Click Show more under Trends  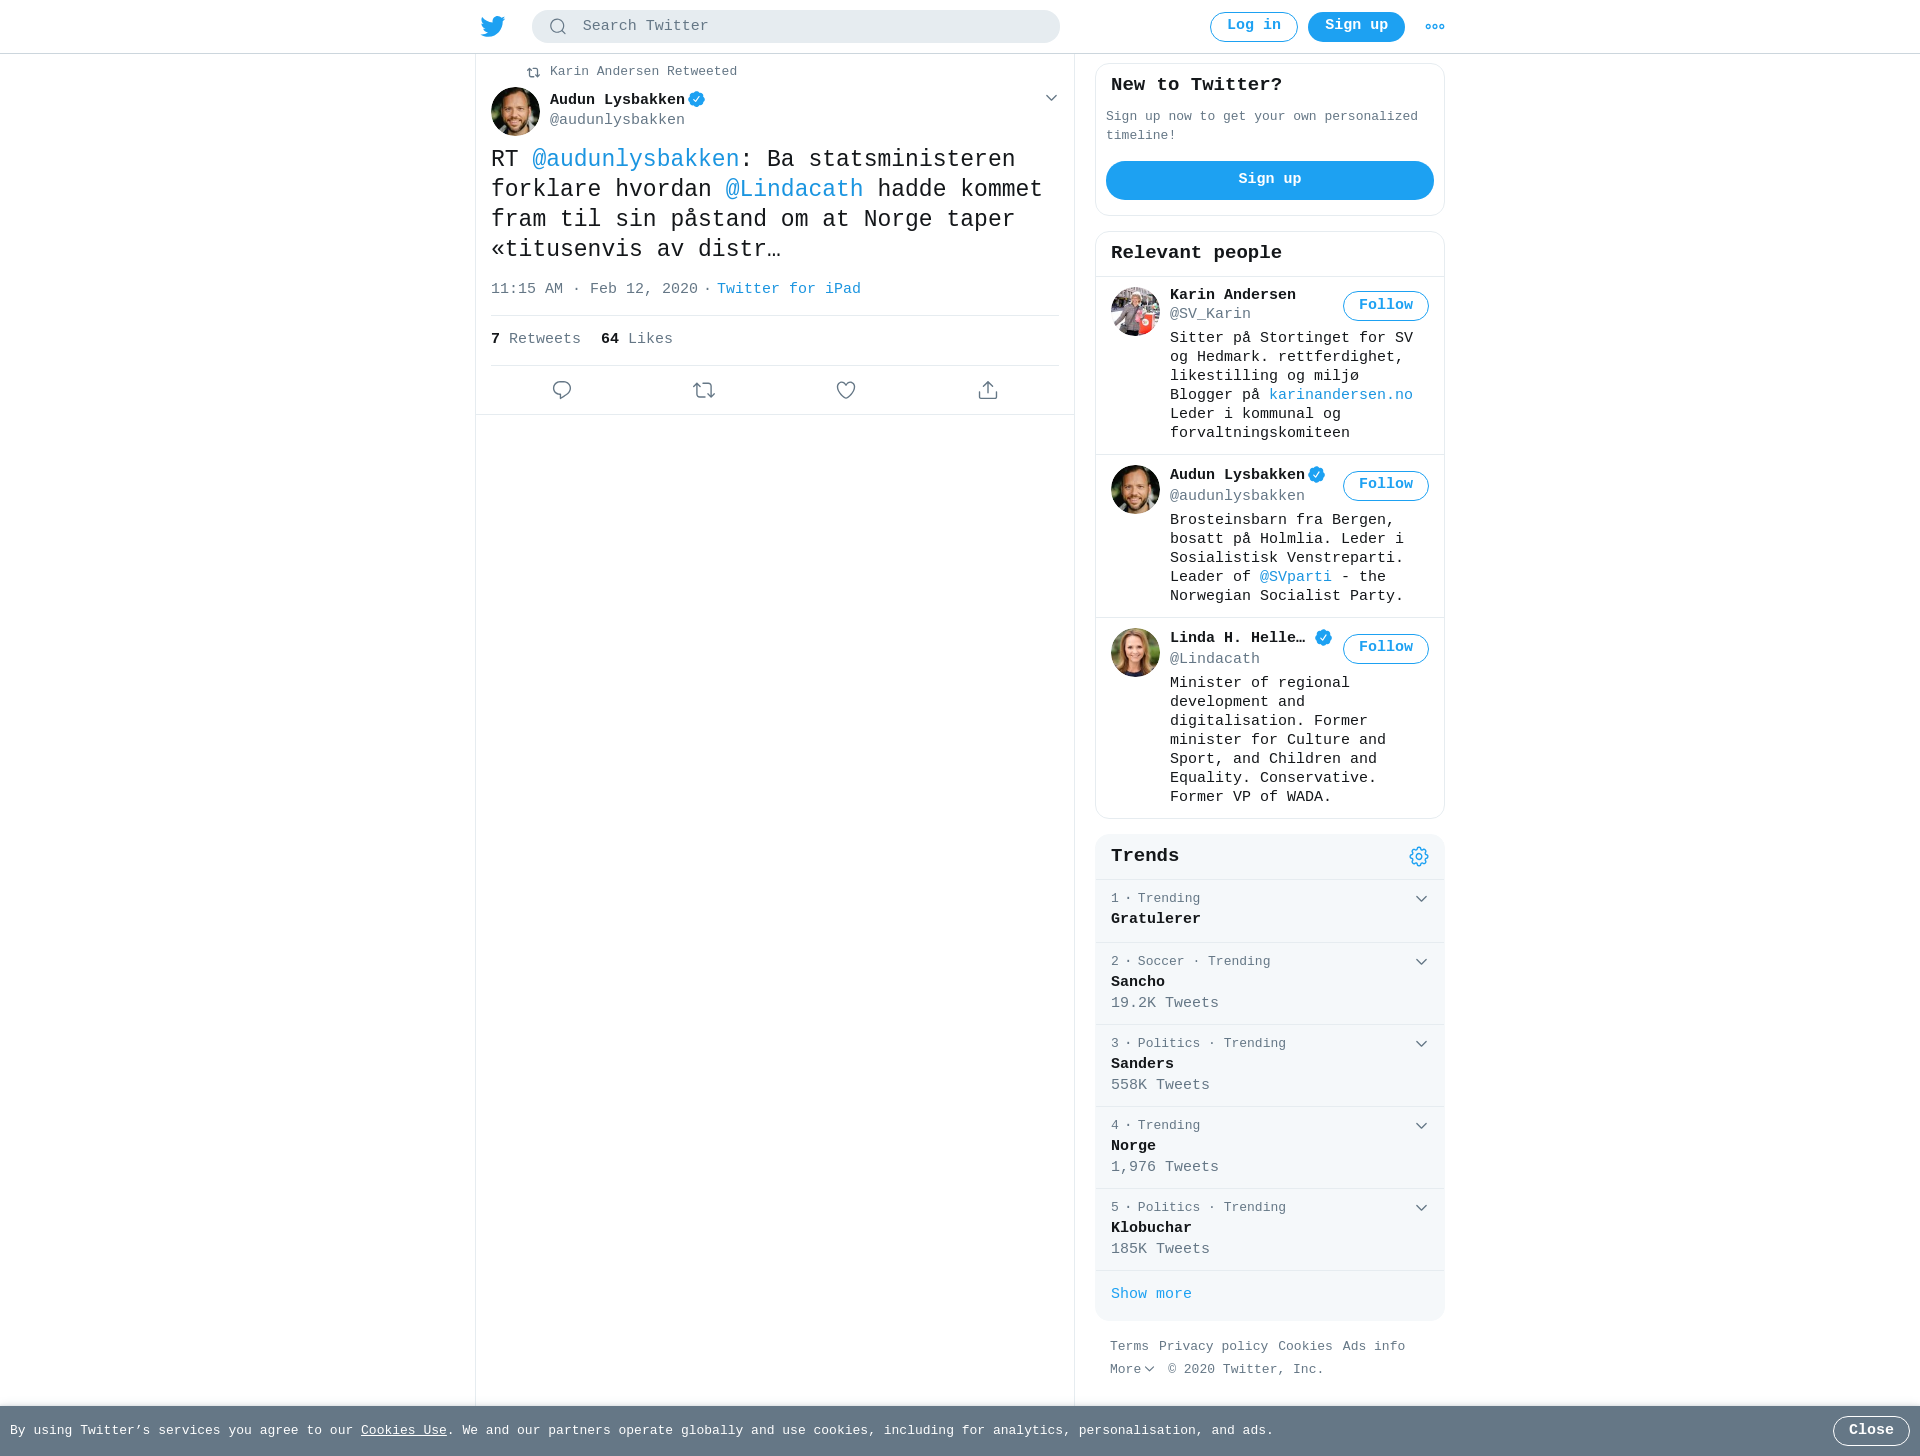pos(1151,1294)
